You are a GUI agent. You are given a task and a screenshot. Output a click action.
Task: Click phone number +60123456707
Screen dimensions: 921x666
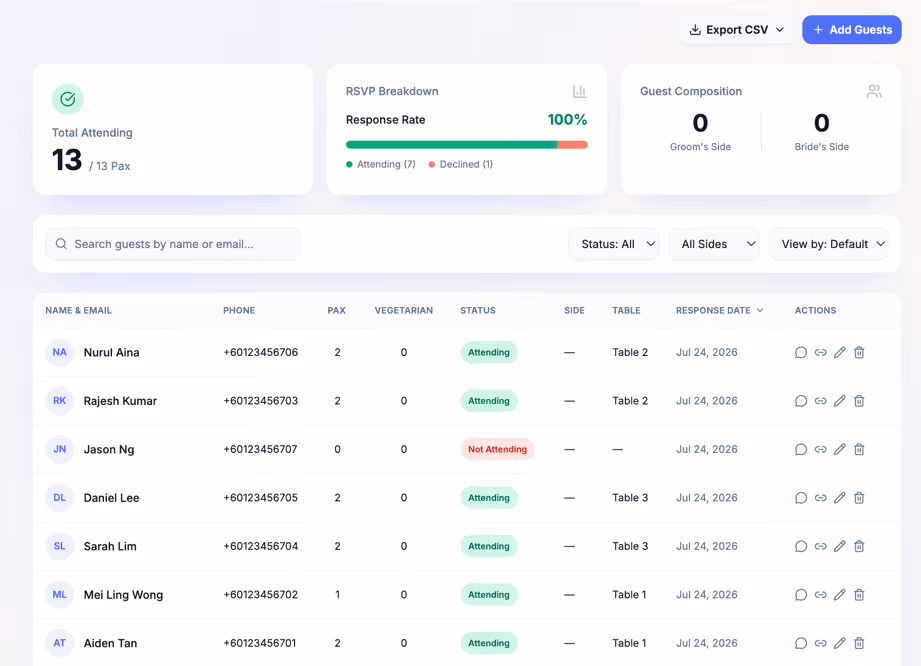tap(260, 449)
